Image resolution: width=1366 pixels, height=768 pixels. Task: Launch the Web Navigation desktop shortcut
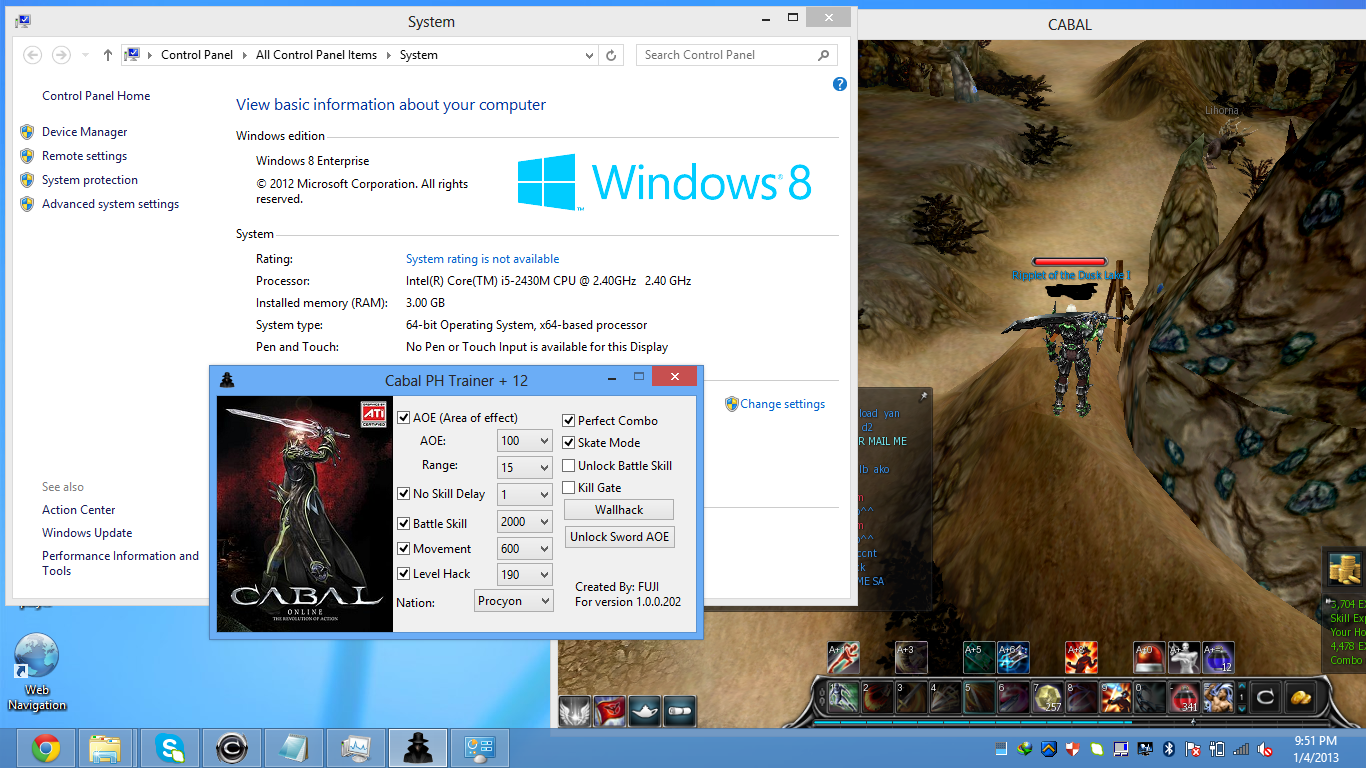[x=37, y=673]
